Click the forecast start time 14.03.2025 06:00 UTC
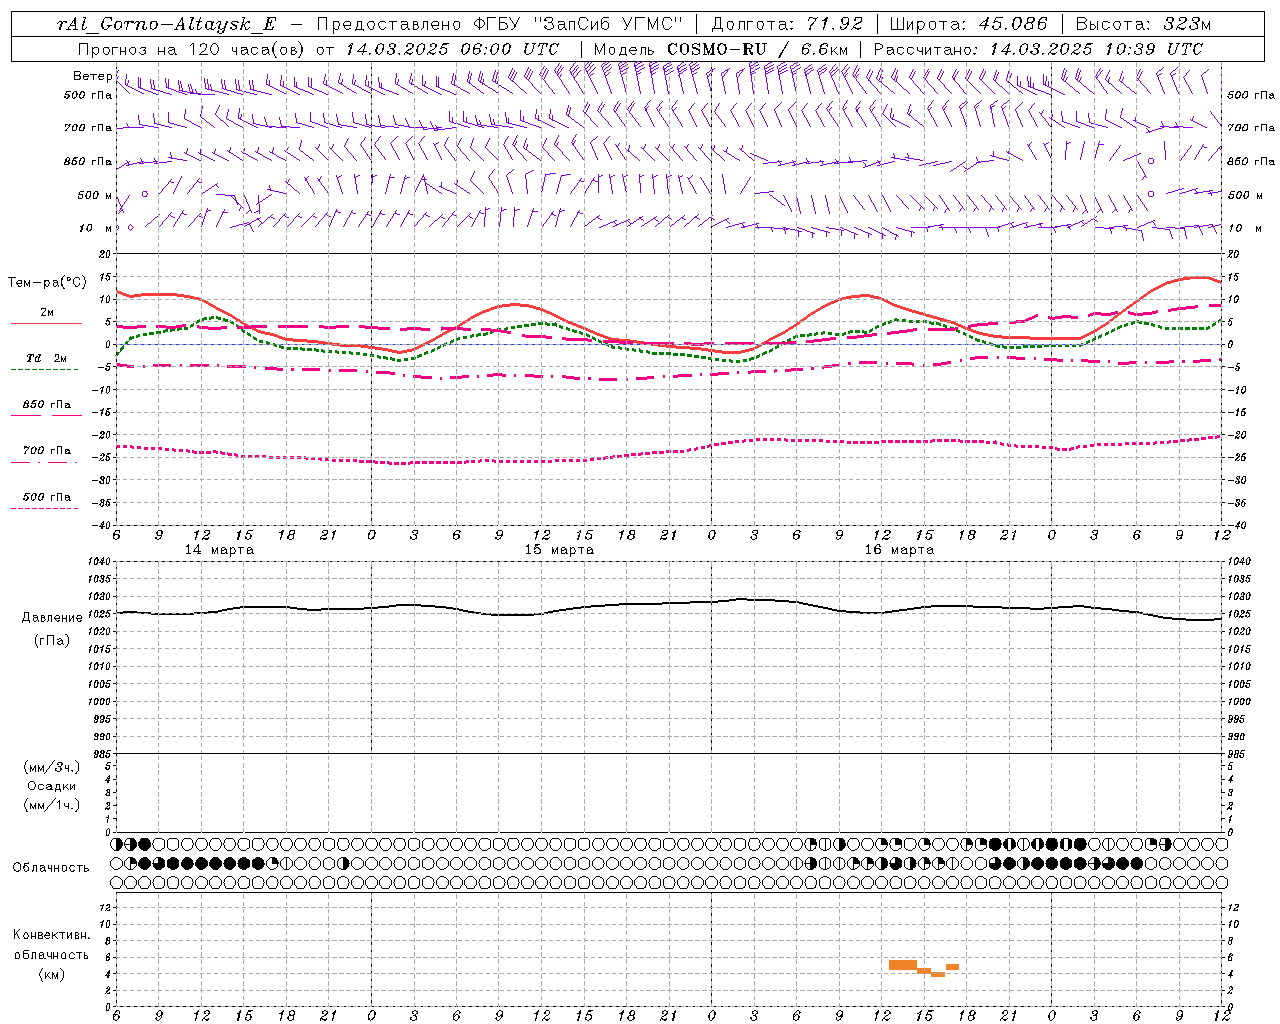The image size is (1280, 1024). tap(452, 49)
